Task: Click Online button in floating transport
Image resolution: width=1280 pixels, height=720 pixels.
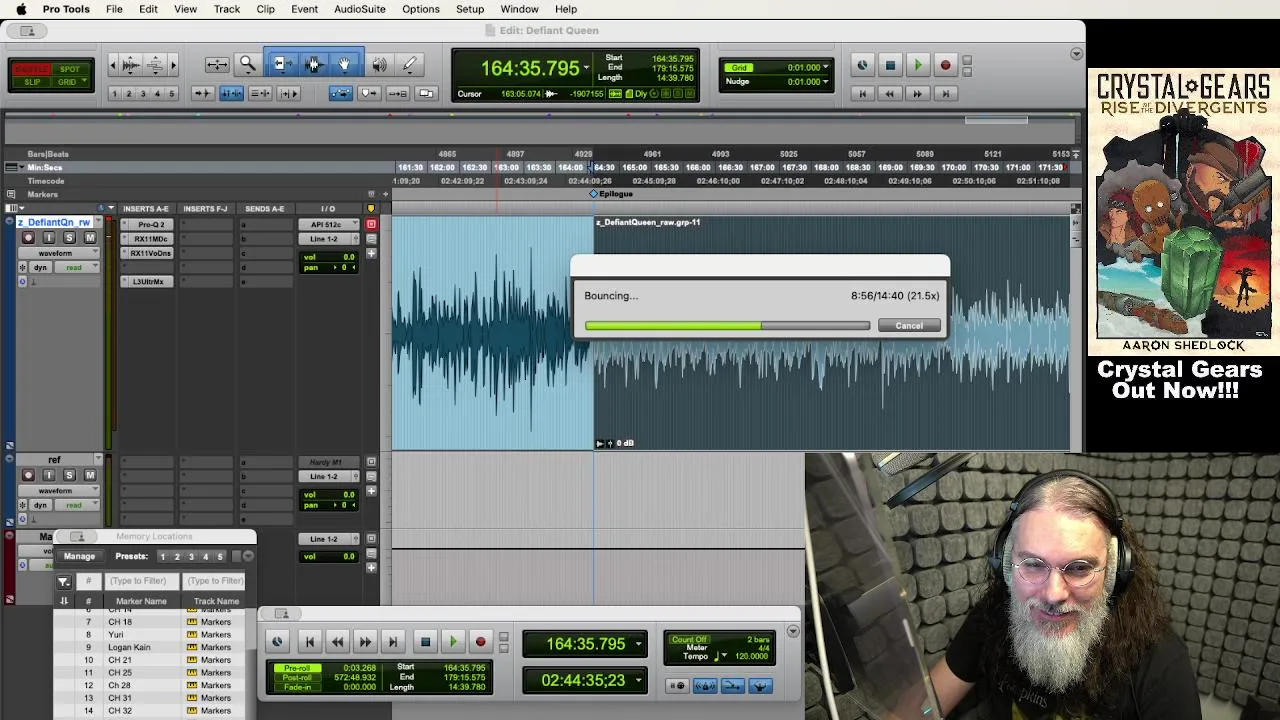Action: (x=277, y=642)
